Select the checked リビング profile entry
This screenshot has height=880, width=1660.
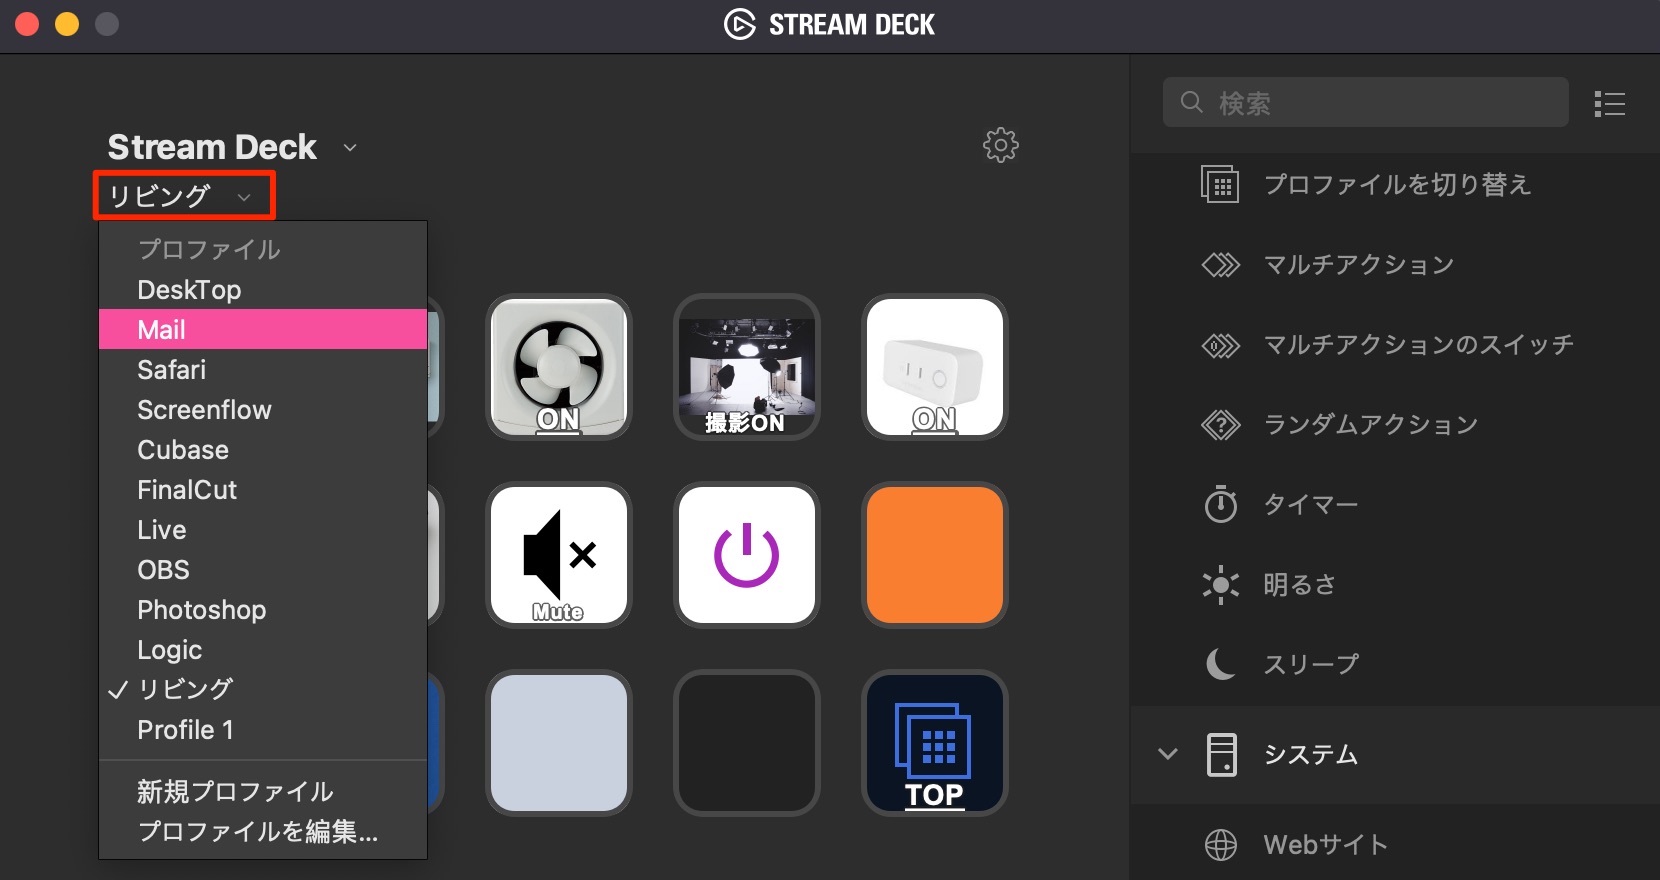(263, 690)
